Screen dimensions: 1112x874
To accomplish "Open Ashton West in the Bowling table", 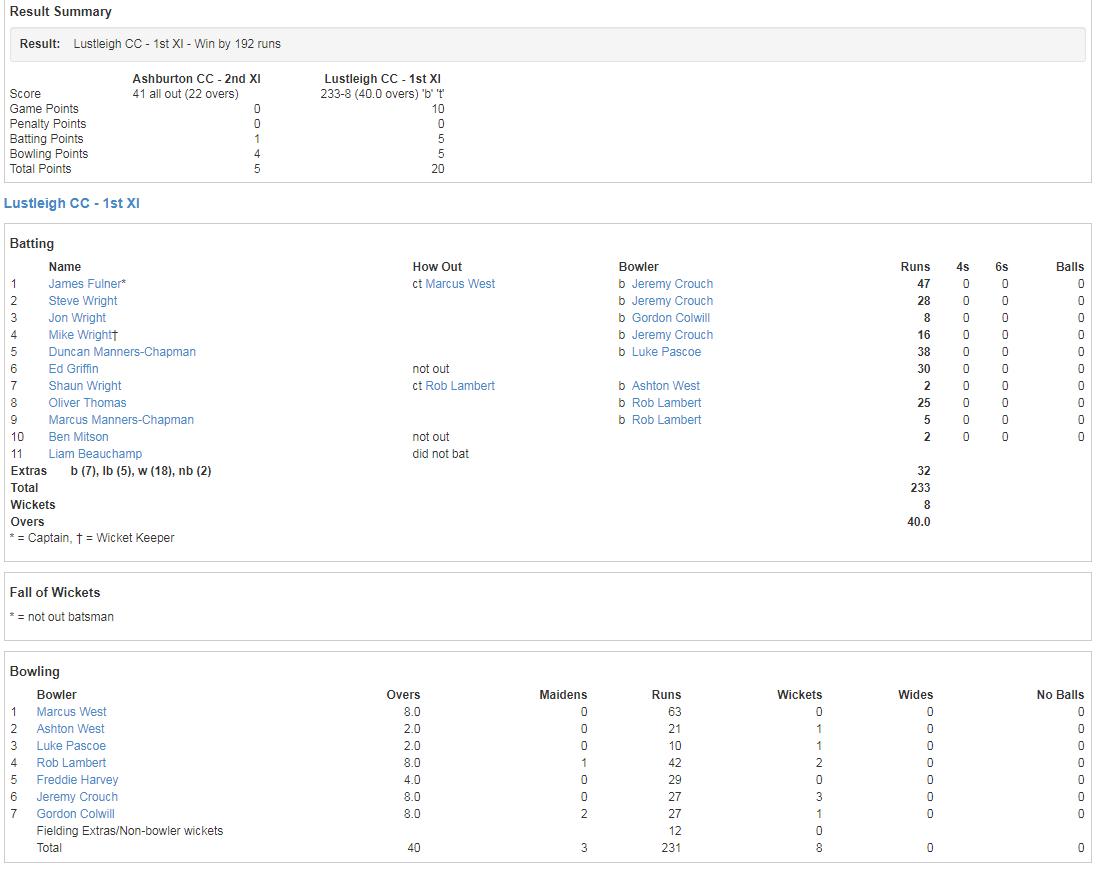I will [x=71, y=729].
